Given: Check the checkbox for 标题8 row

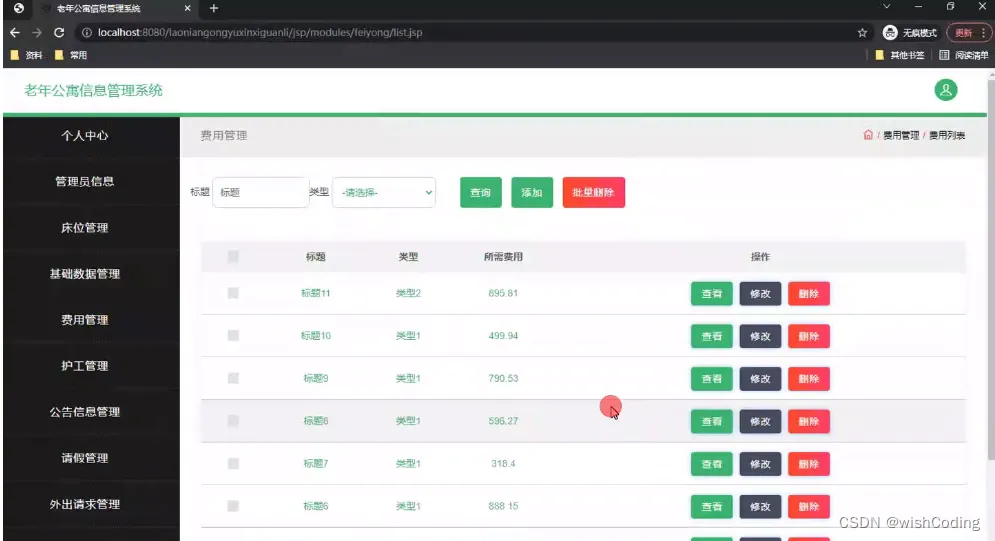Looking at the screenshot, I should tap(233, 420).
